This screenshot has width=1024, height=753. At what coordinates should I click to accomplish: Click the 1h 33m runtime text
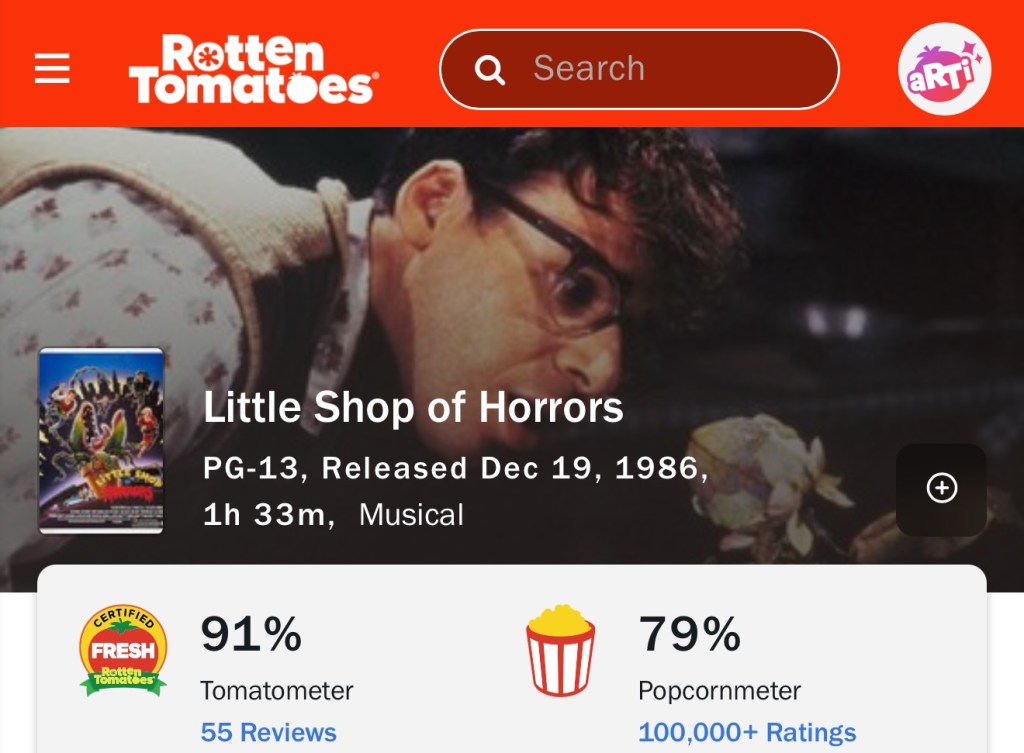(263, 515)
